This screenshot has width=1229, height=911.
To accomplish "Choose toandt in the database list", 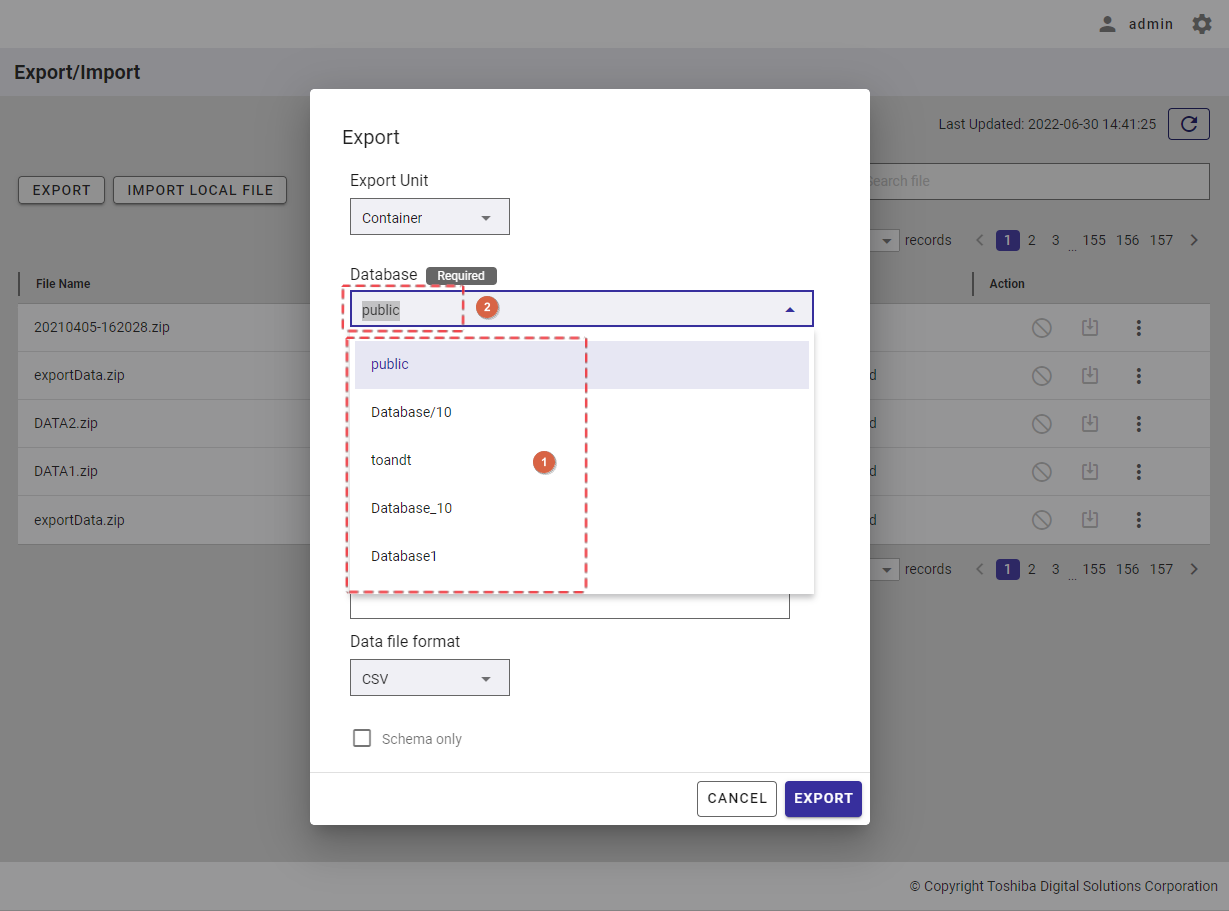I will pos(391,460).
